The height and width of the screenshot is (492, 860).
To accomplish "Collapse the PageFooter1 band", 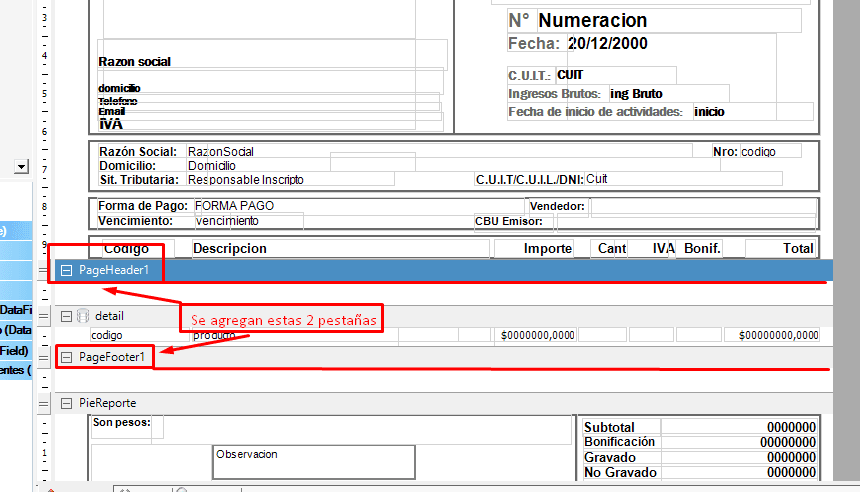I will [x=66, y=357].
